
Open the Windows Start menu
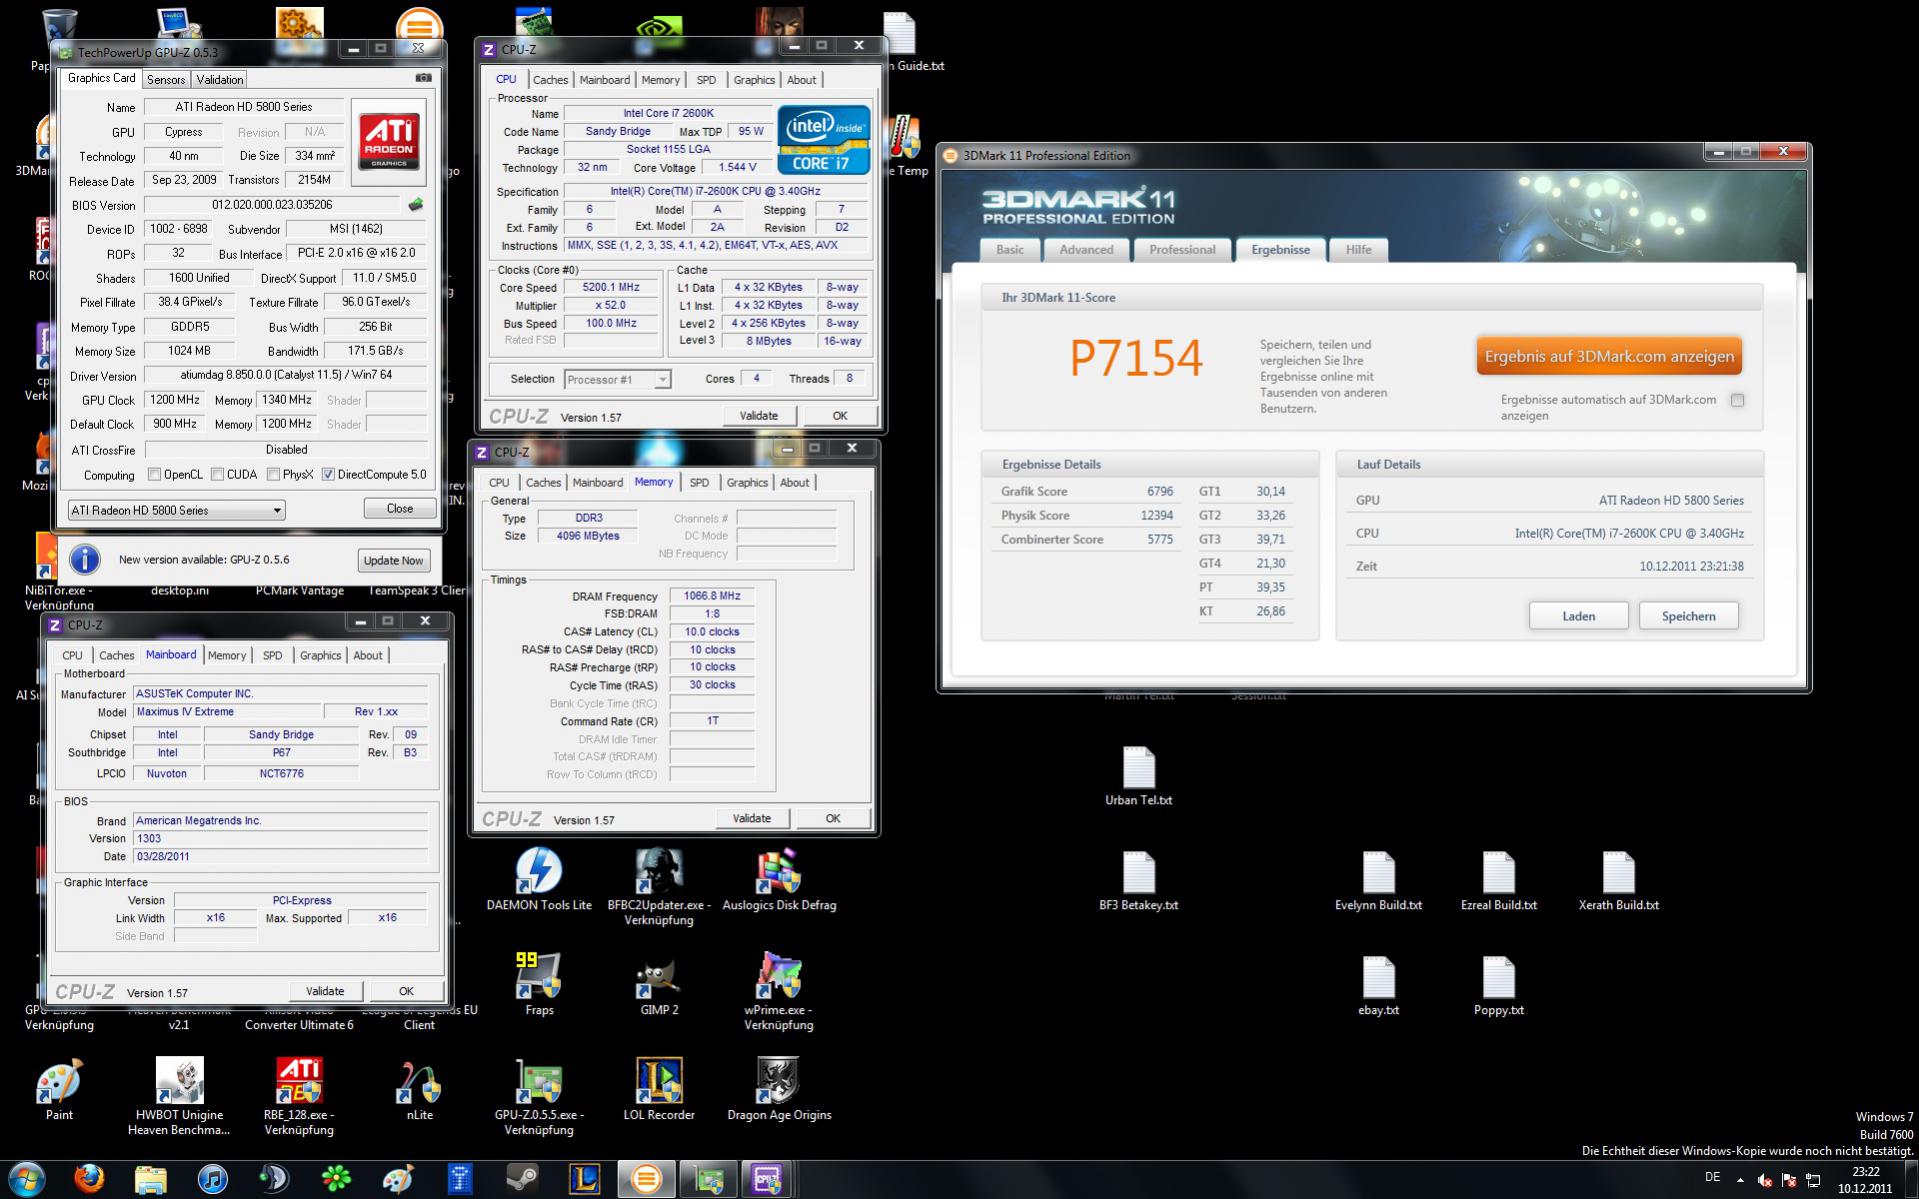coord(27,1180)
